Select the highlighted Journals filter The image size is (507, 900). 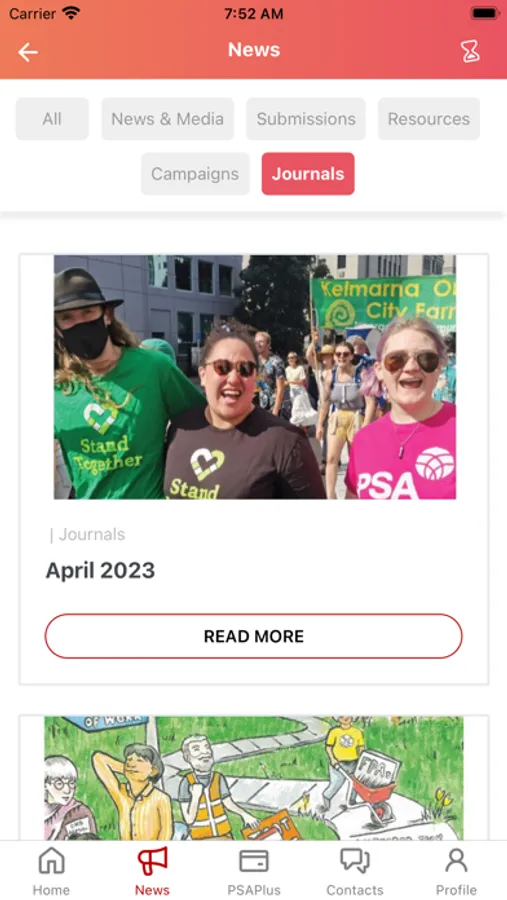pos(308,174)
